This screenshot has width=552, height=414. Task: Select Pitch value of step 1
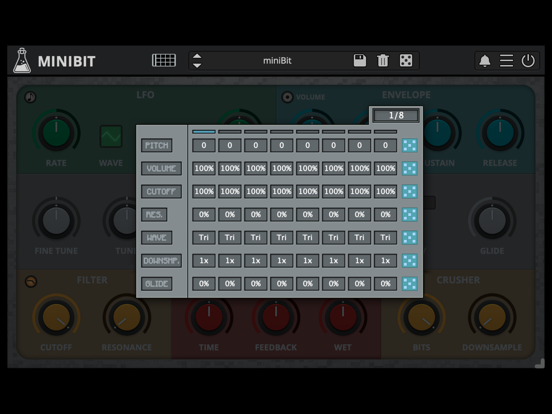pyautogui.click(x=204, y=145)
